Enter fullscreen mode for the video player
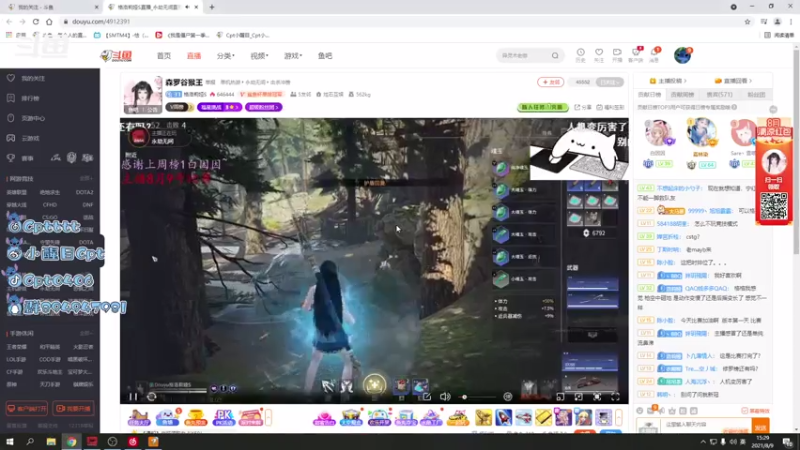The height and width of the screenshot is (450, 800). coord(615,396)
